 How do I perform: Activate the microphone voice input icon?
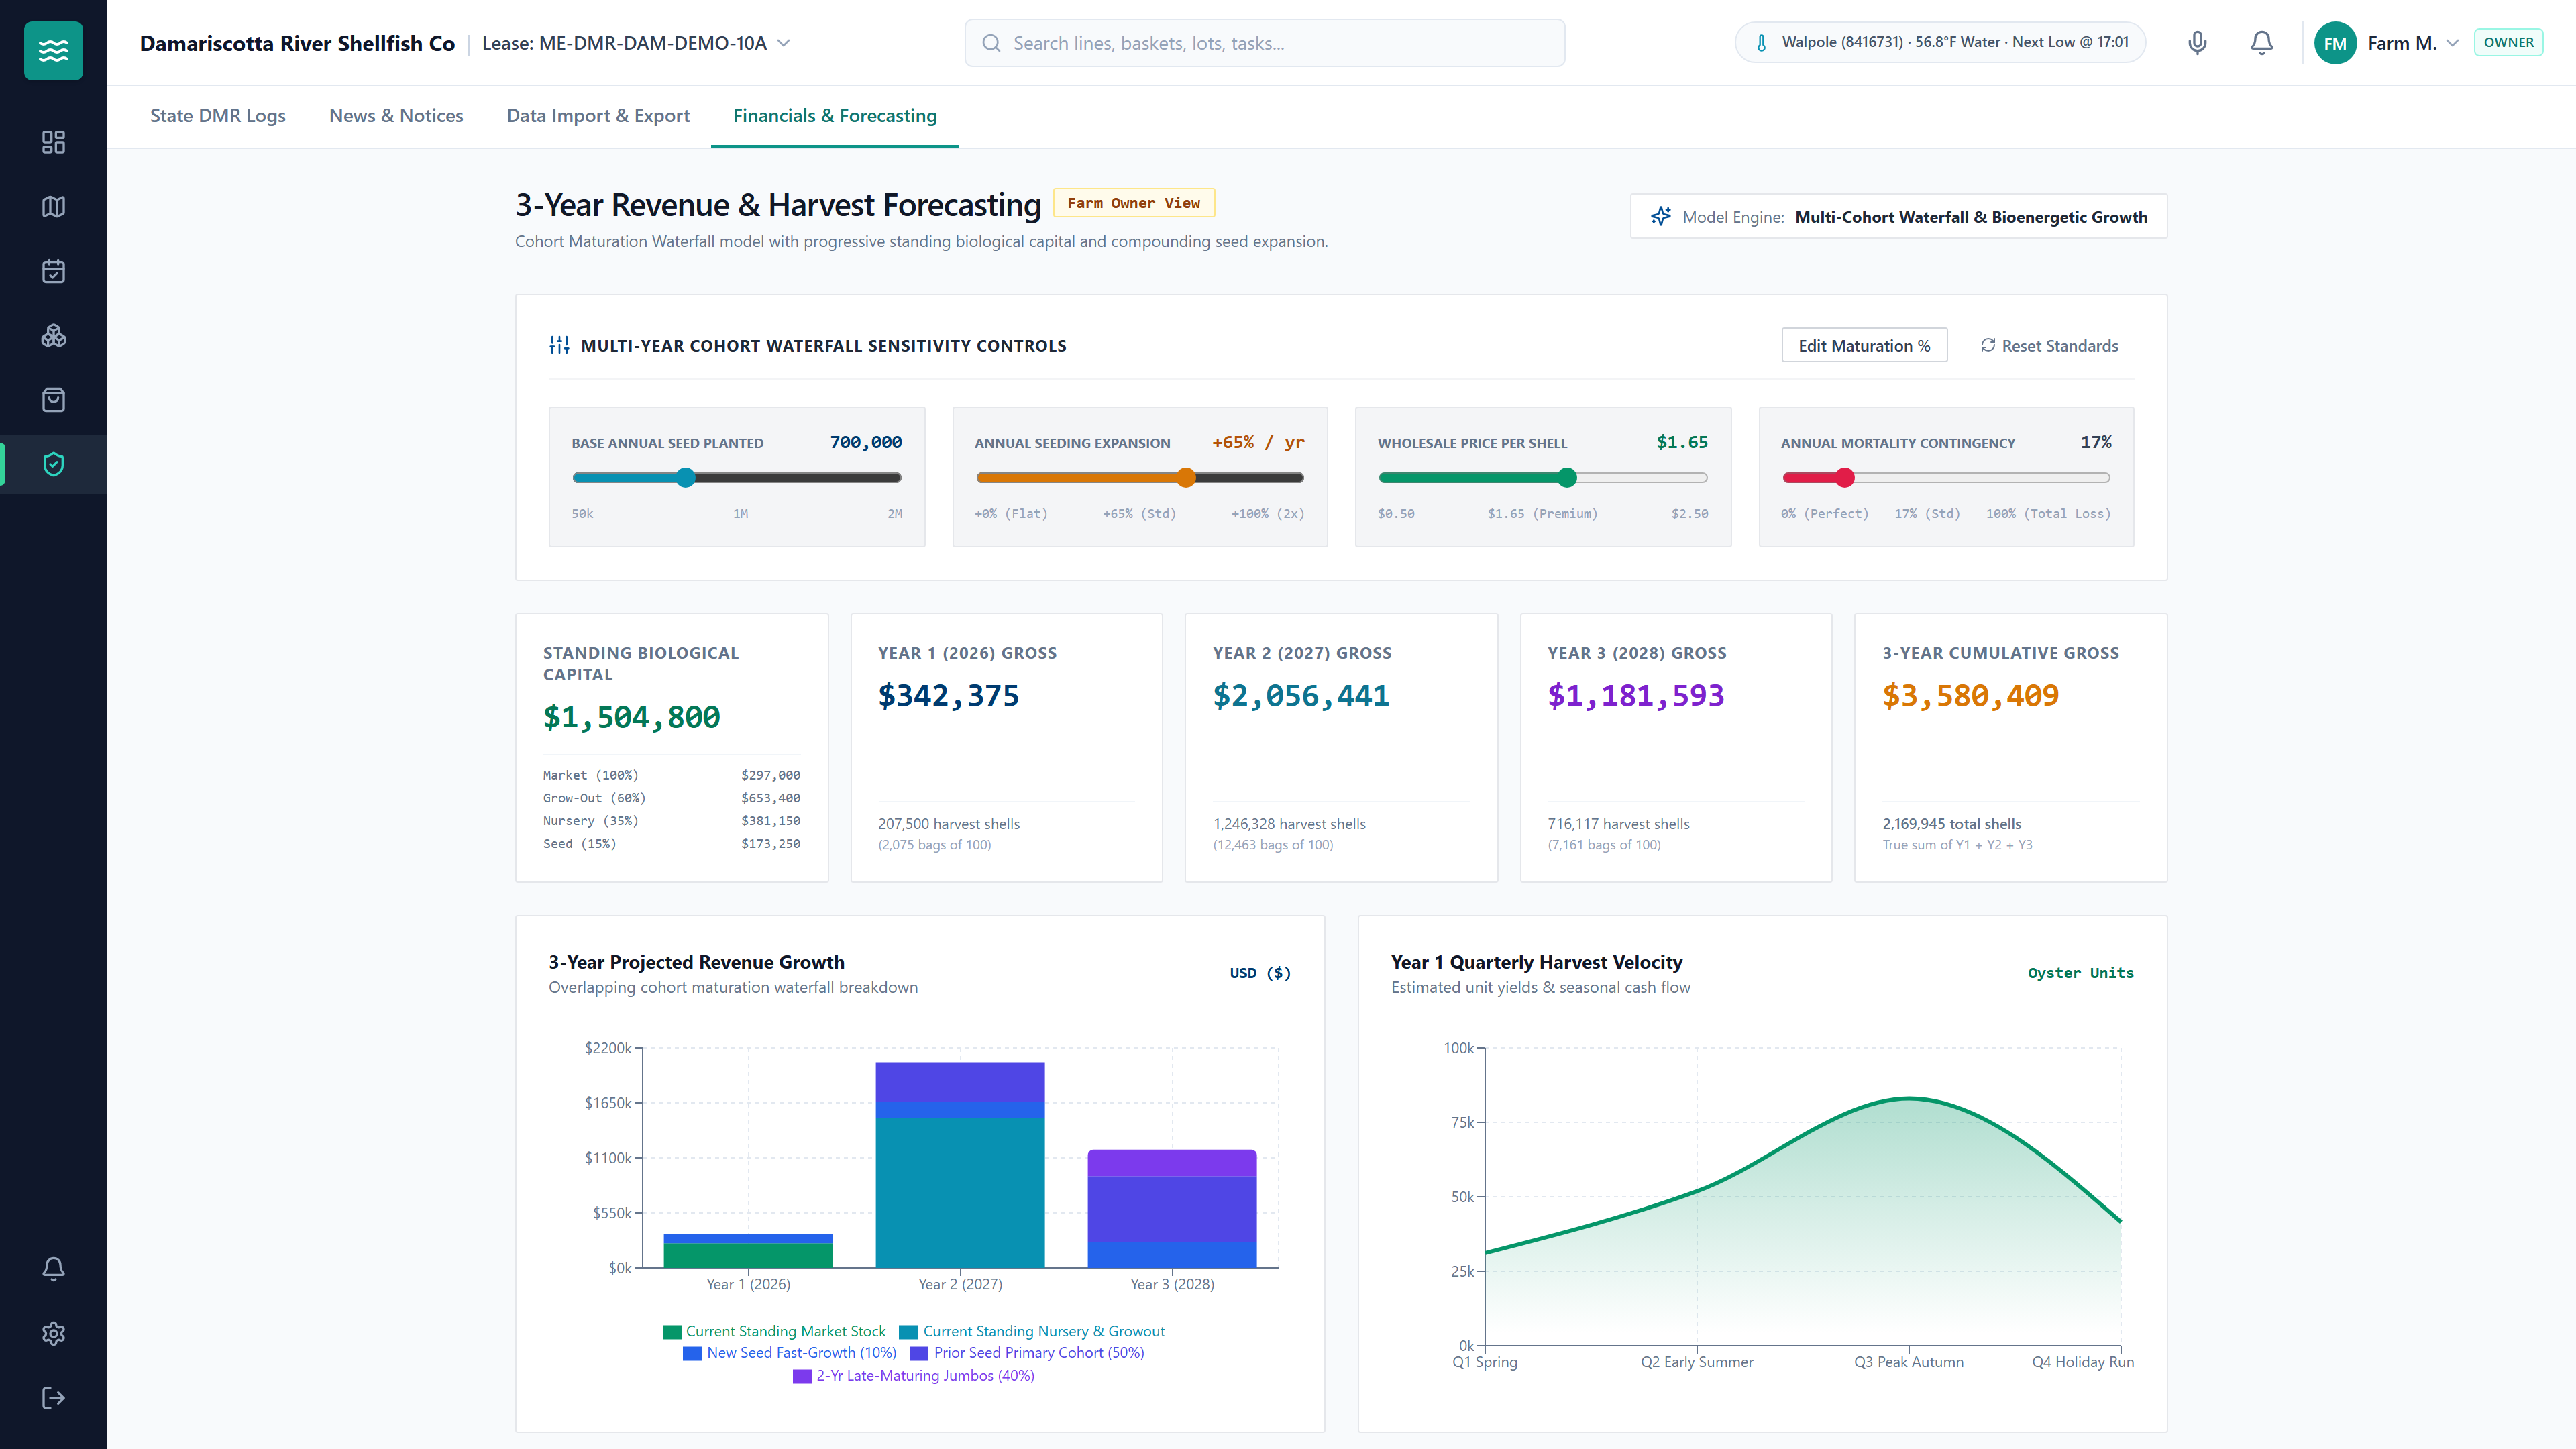point(2197,42)
